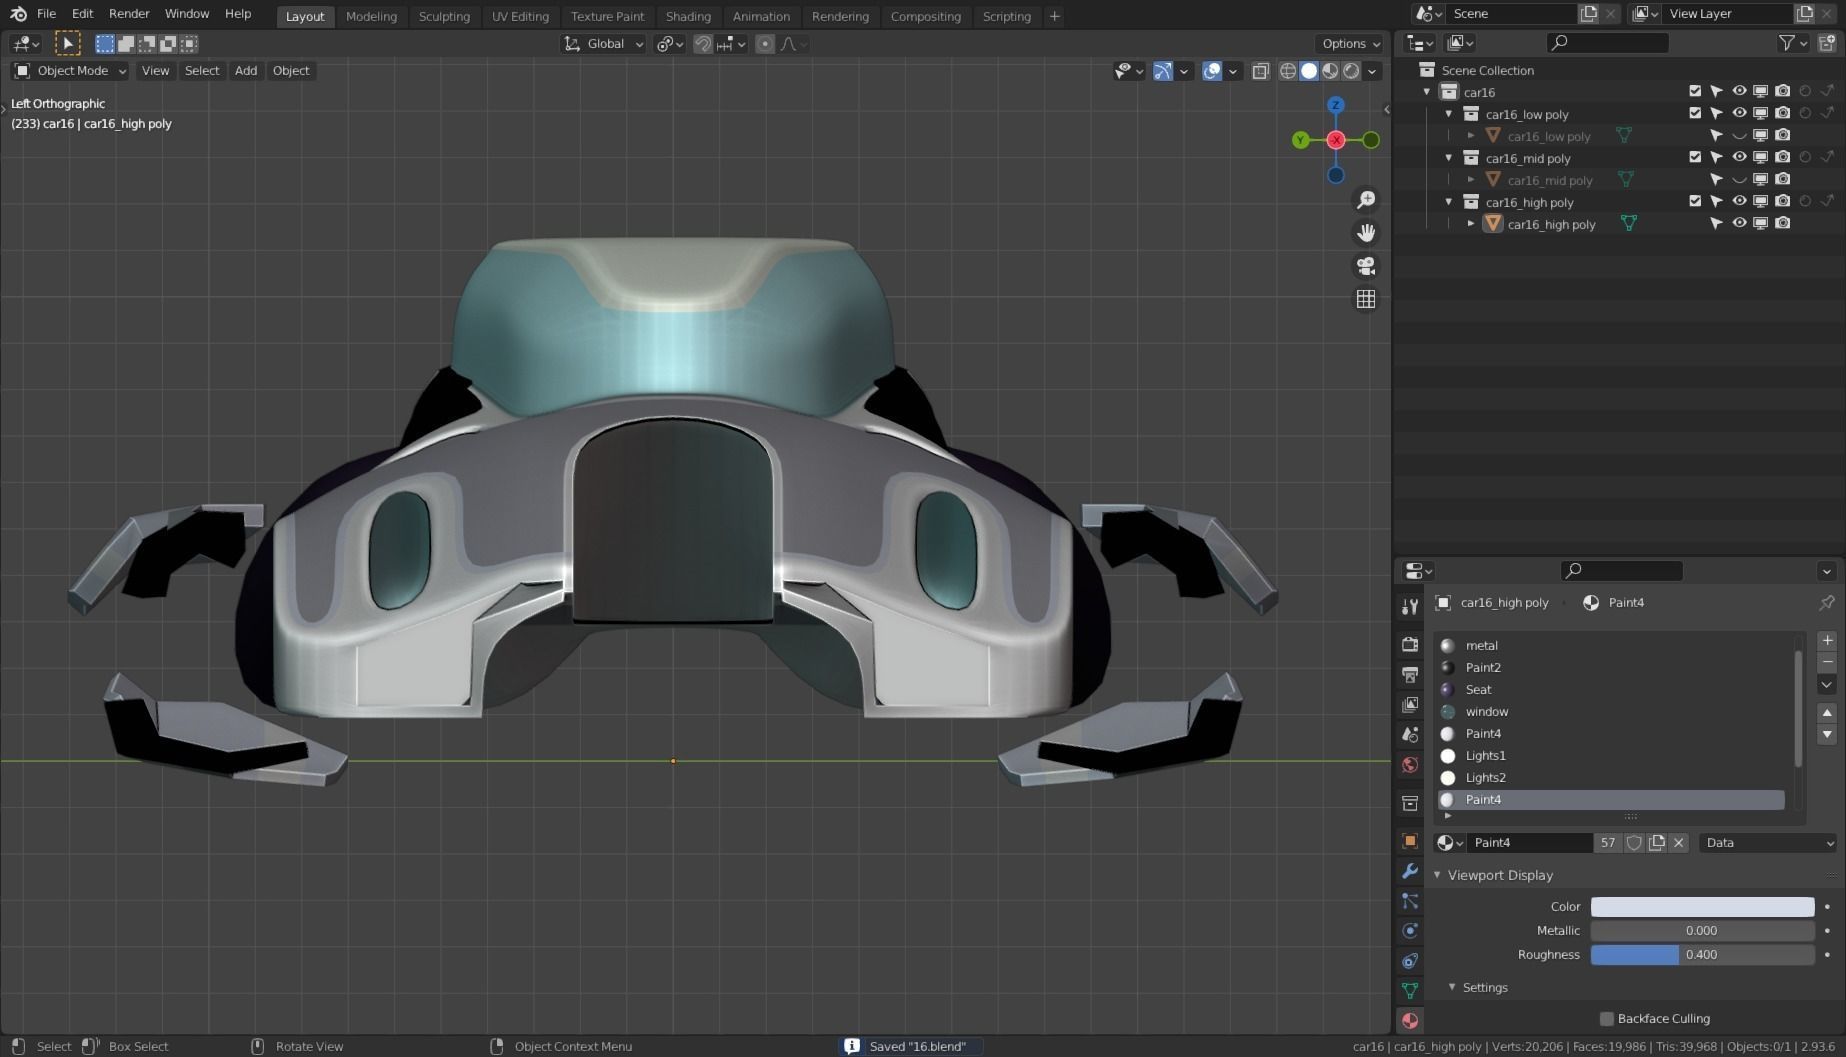This screenshot has height=1057, width=1846.
Task: Open the viewport Add menu
Action: (246, 71)
